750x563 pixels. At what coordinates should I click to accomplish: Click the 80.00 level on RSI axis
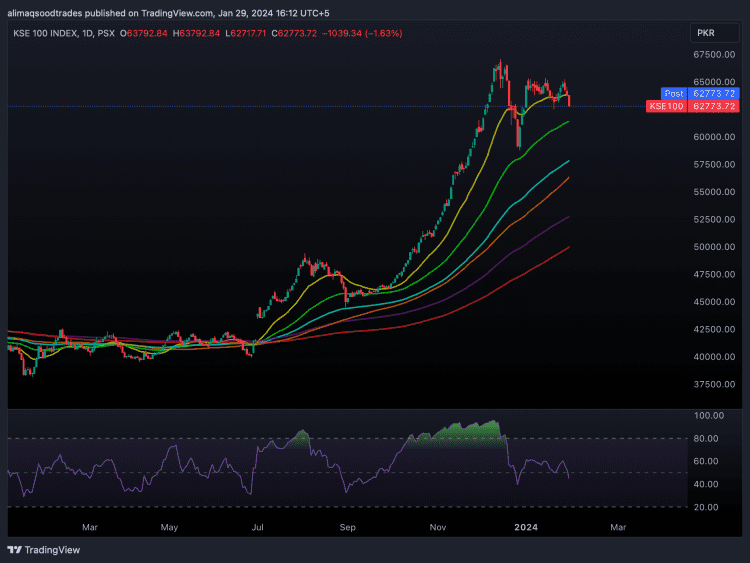(710, 438)
